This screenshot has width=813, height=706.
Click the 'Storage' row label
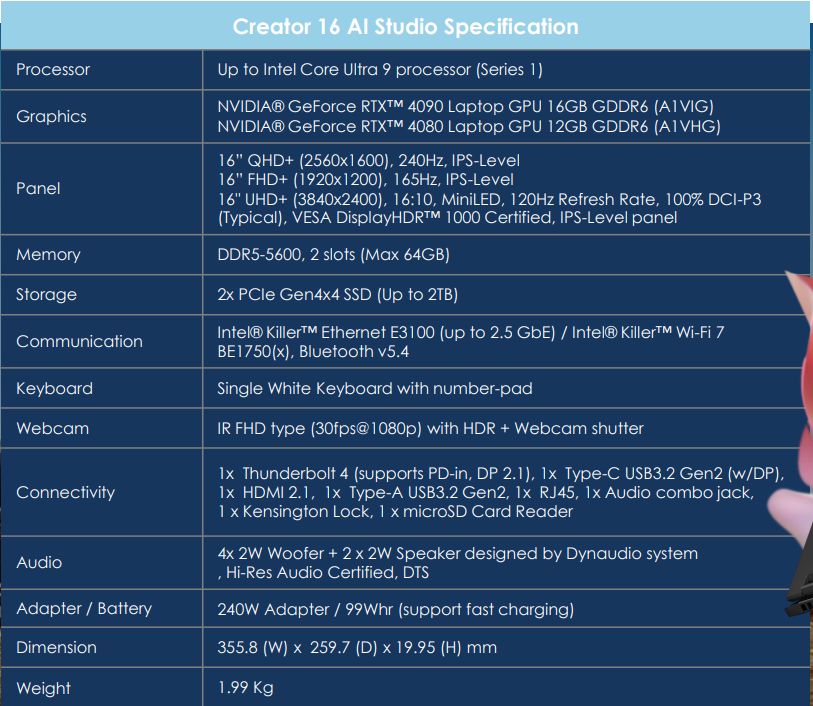[46, 294]
